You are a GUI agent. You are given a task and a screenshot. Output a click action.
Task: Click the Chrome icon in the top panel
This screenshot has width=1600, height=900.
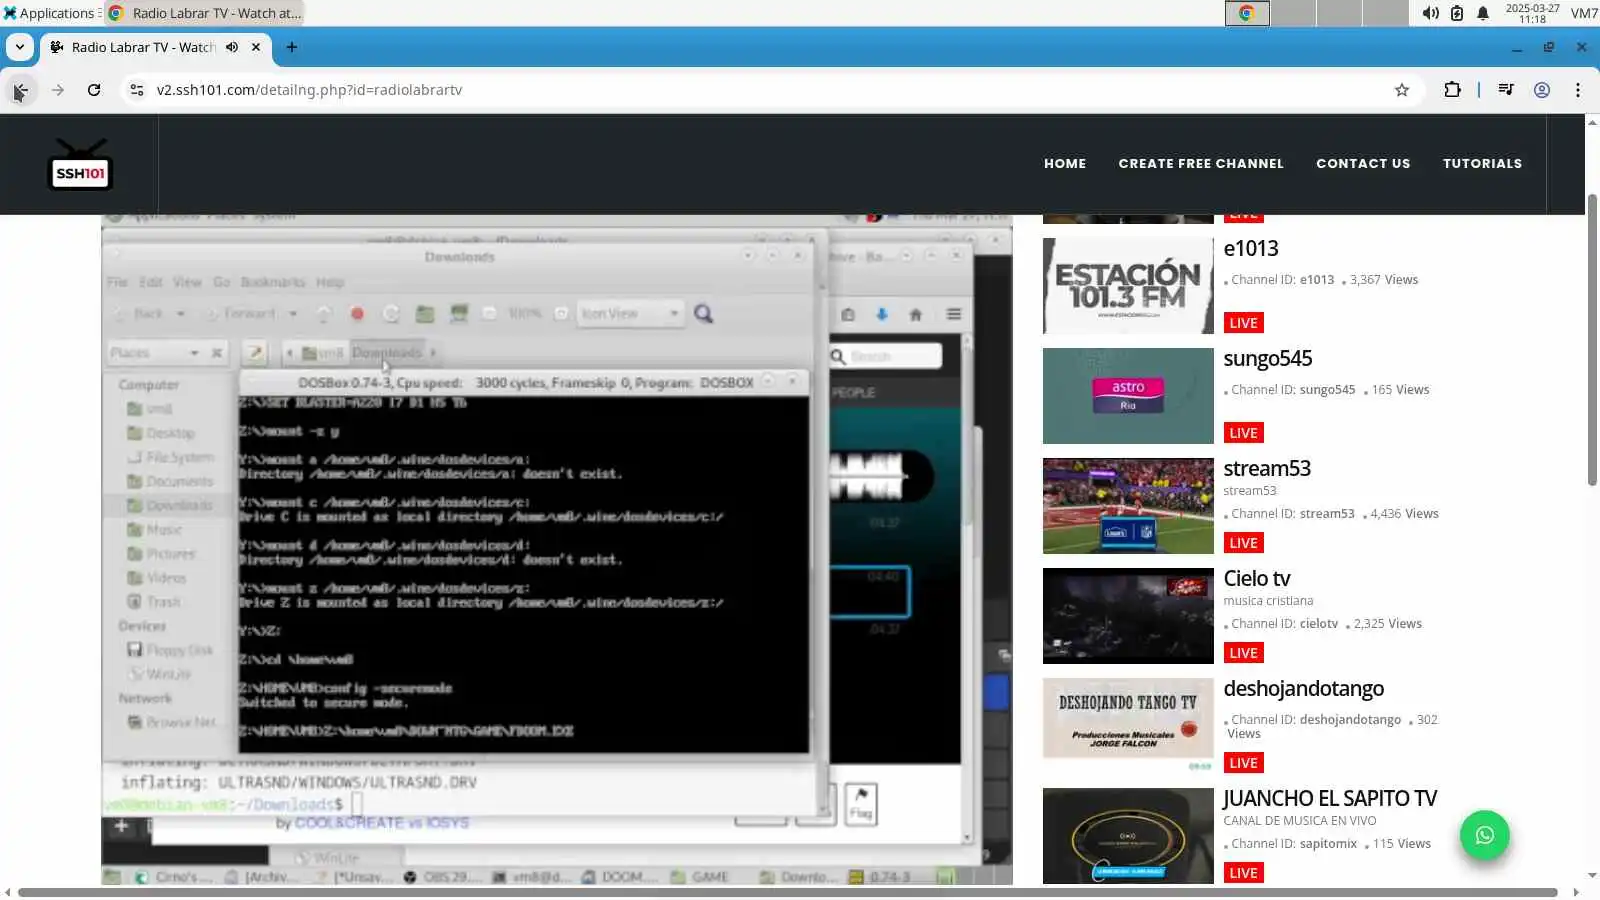1247,13
